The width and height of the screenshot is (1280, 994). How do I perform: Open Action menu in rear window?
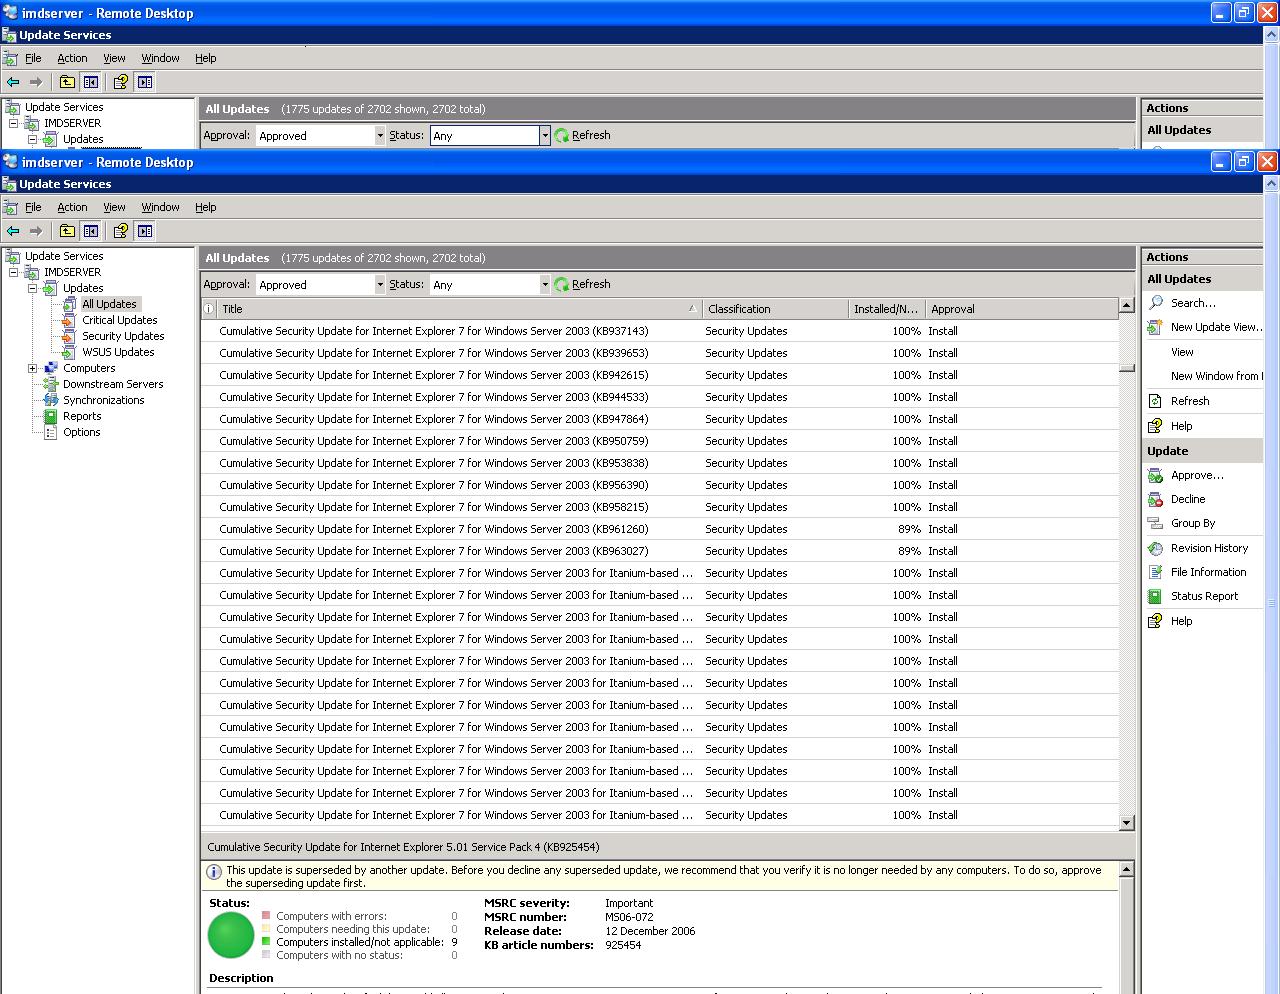click(72, 58)
